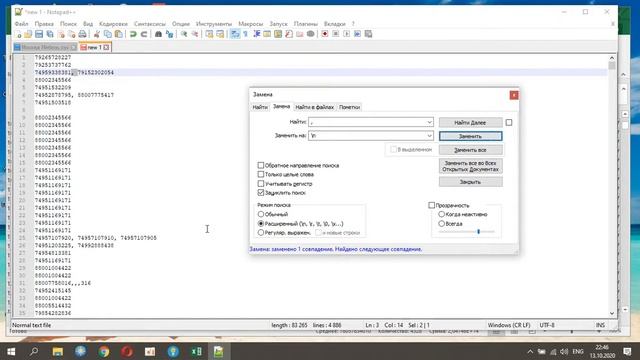Viewport: 640px width, 360px height.
Task: Uncheck Зациклить поиск checkbox
Action: [261, 193]
